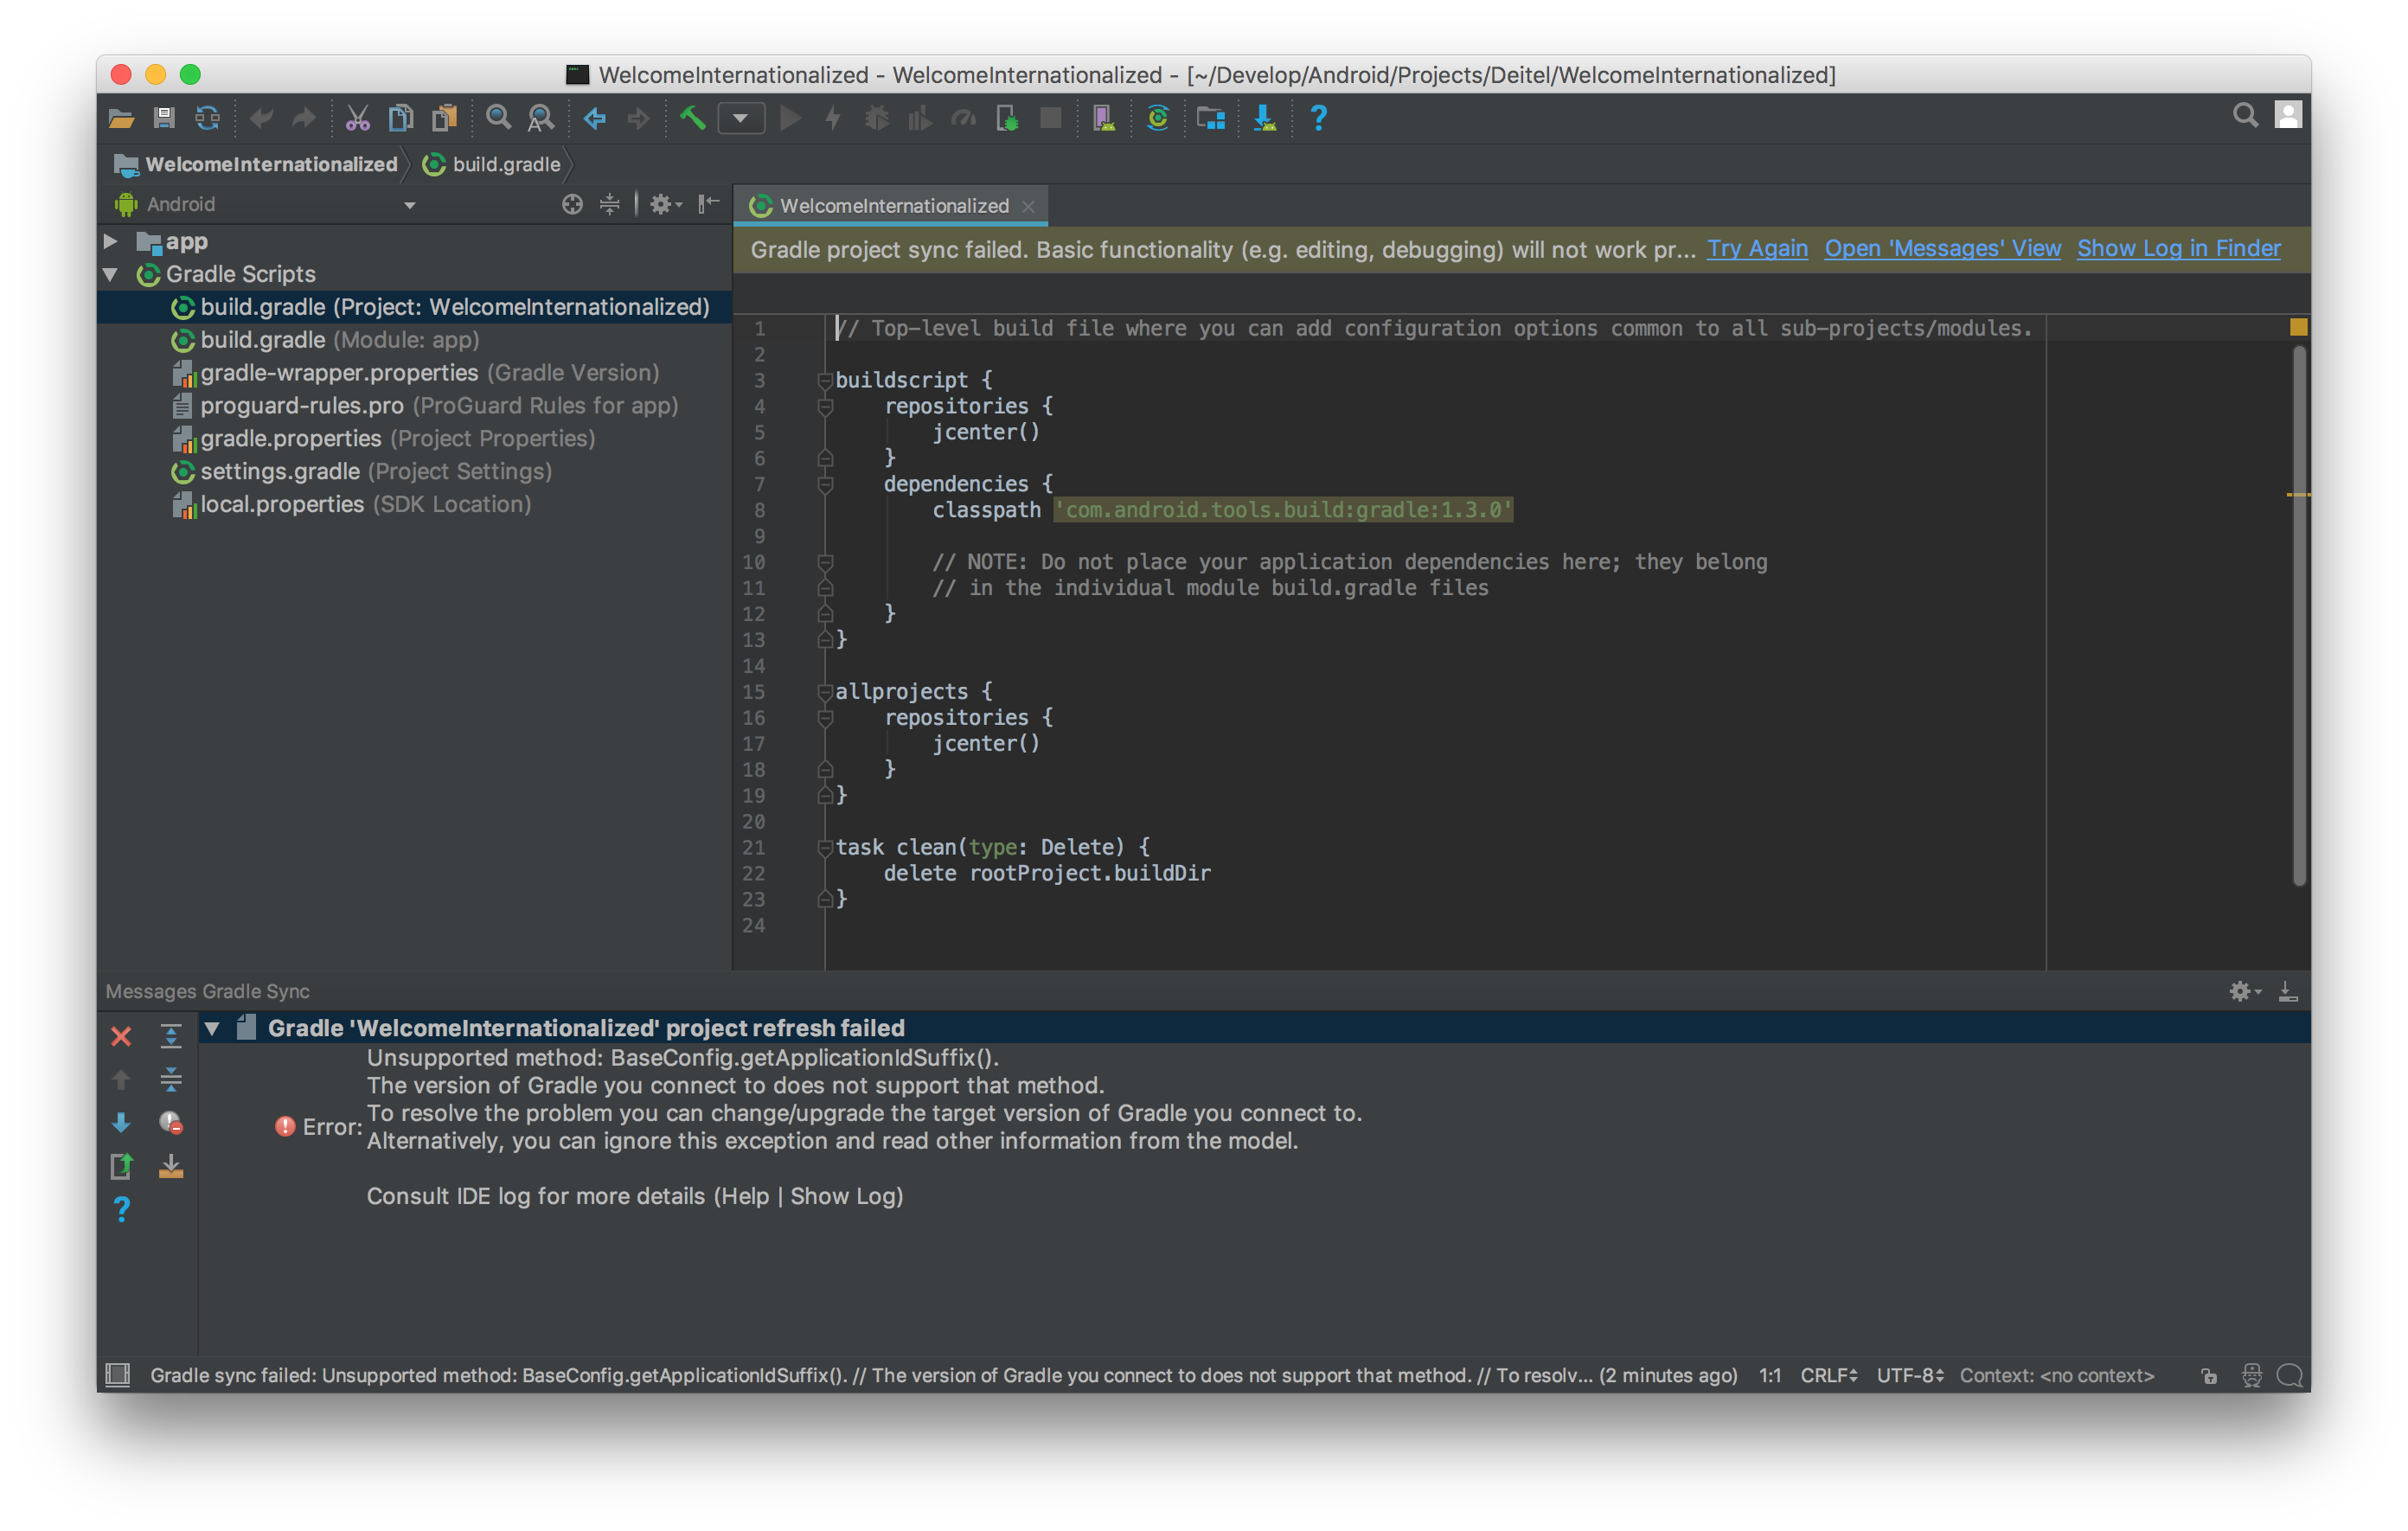Image resolution: width=2408 pixels, height=1531 pixels.
Task: Click the Search Everywhere magnifier icon
Action: point(2245,116)
